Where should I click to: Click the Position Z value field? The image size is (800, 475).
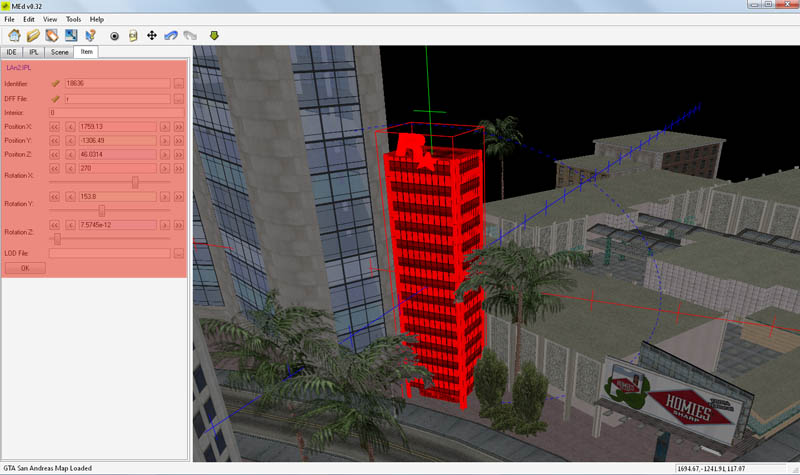pos(110,155)
